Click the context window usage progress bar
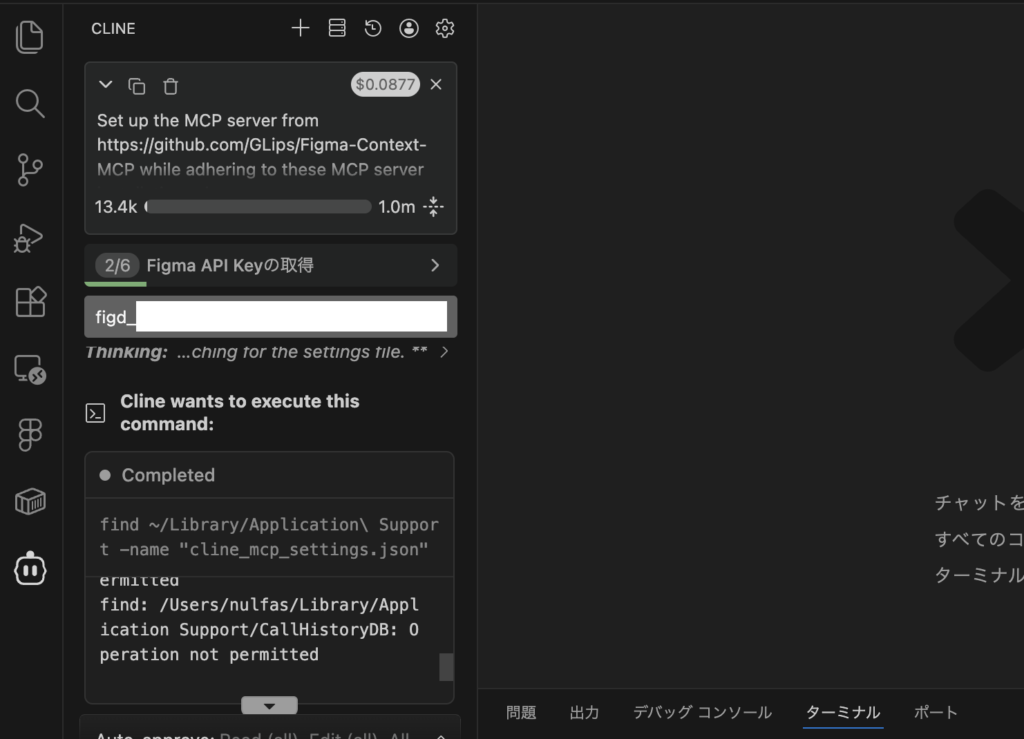This screenshot has width=1024, height=739. click(258, 207)
